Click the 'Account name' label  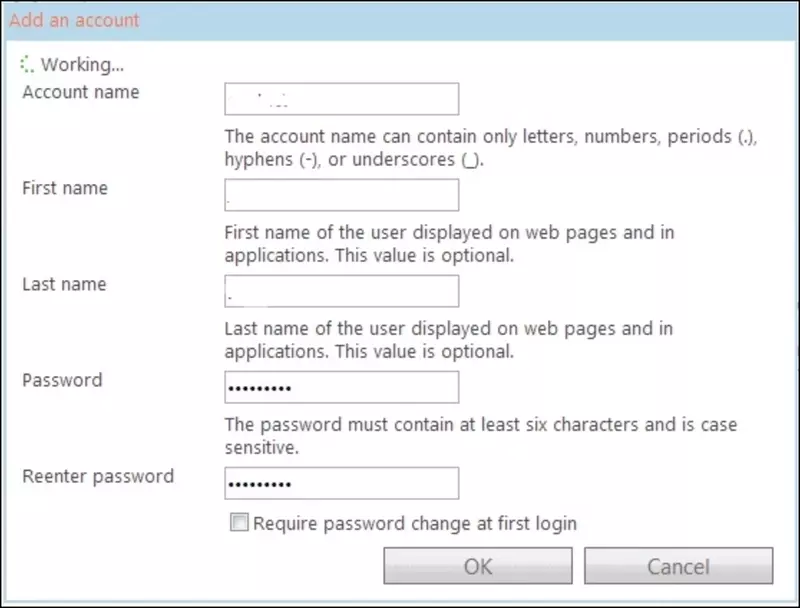click(81, 92)
